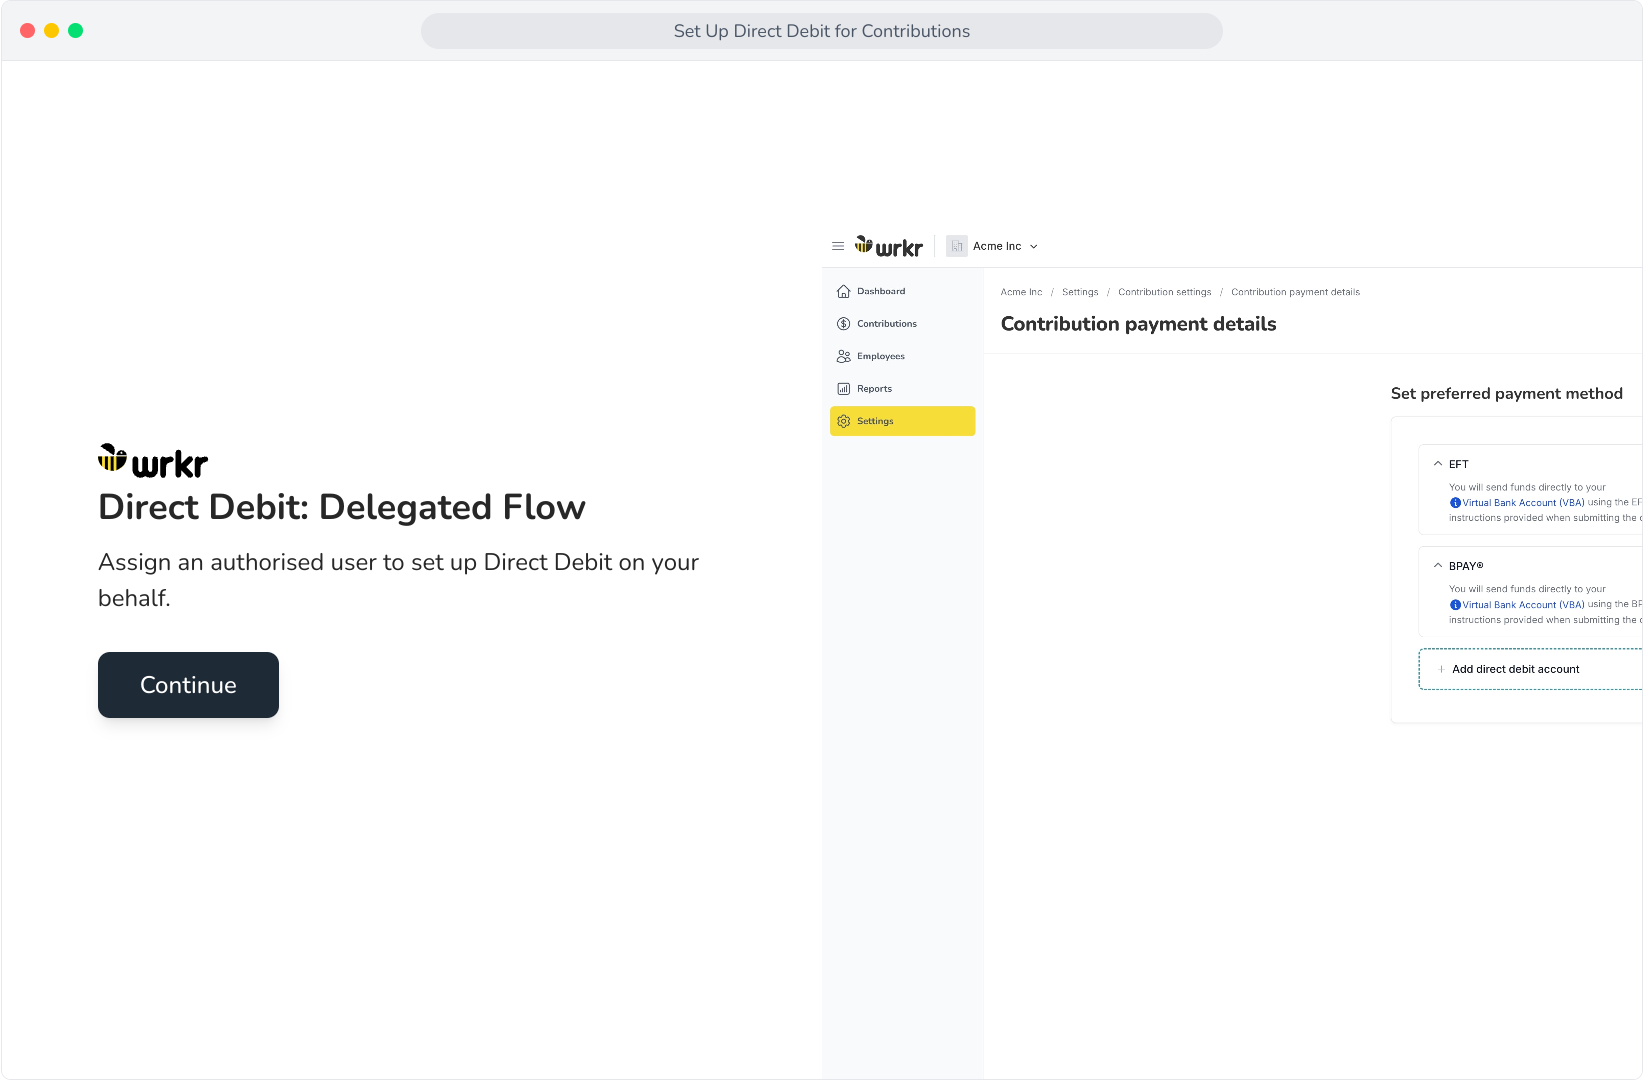Click info icon beside EFT VBA link
Image resolution: width=1644 pixels, height=1080 pixels.
(1455, 503)
